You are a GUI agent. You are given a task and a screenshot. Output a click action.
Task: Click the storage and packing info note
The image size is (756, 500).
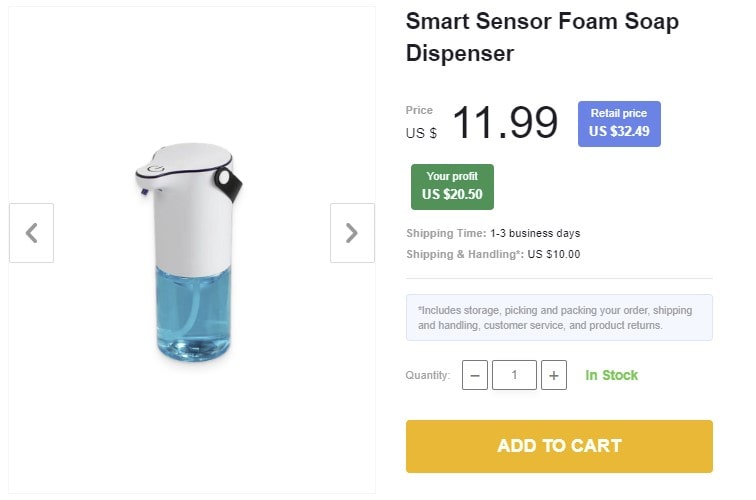559,318
